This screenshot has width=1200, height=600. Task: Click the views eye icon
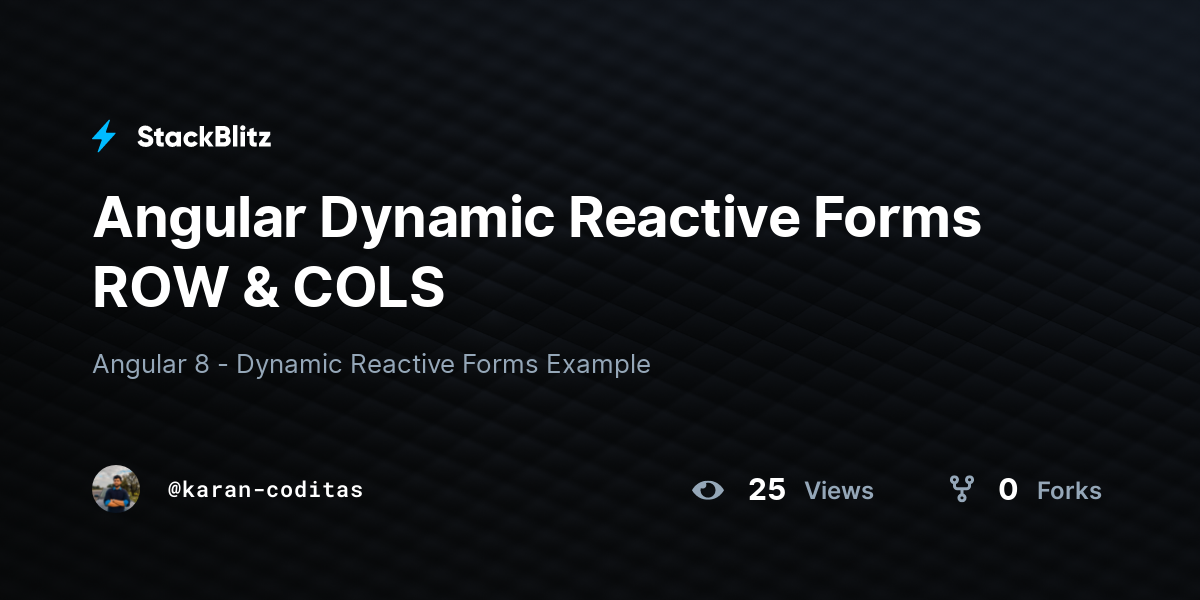pyautogui.click(x=708, y=490)
